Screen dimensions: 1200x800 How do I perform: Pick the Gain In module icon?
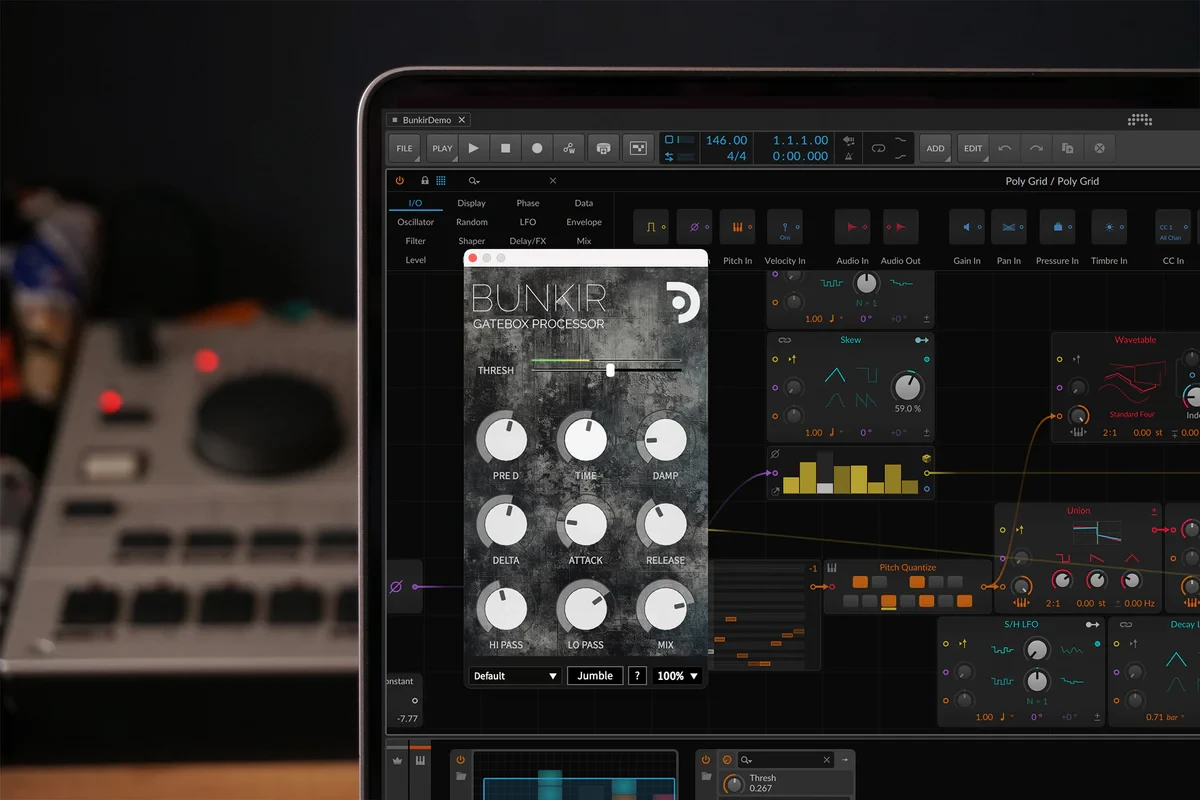pos(967,227)
